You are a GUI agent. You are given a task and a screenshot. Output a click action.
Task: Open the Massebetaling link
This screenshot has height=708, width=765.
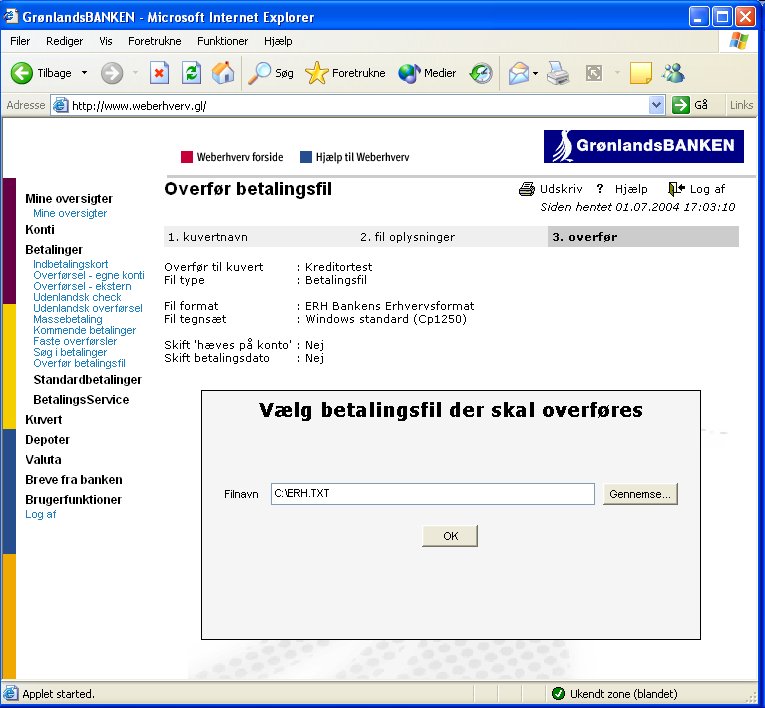(68, 319)
